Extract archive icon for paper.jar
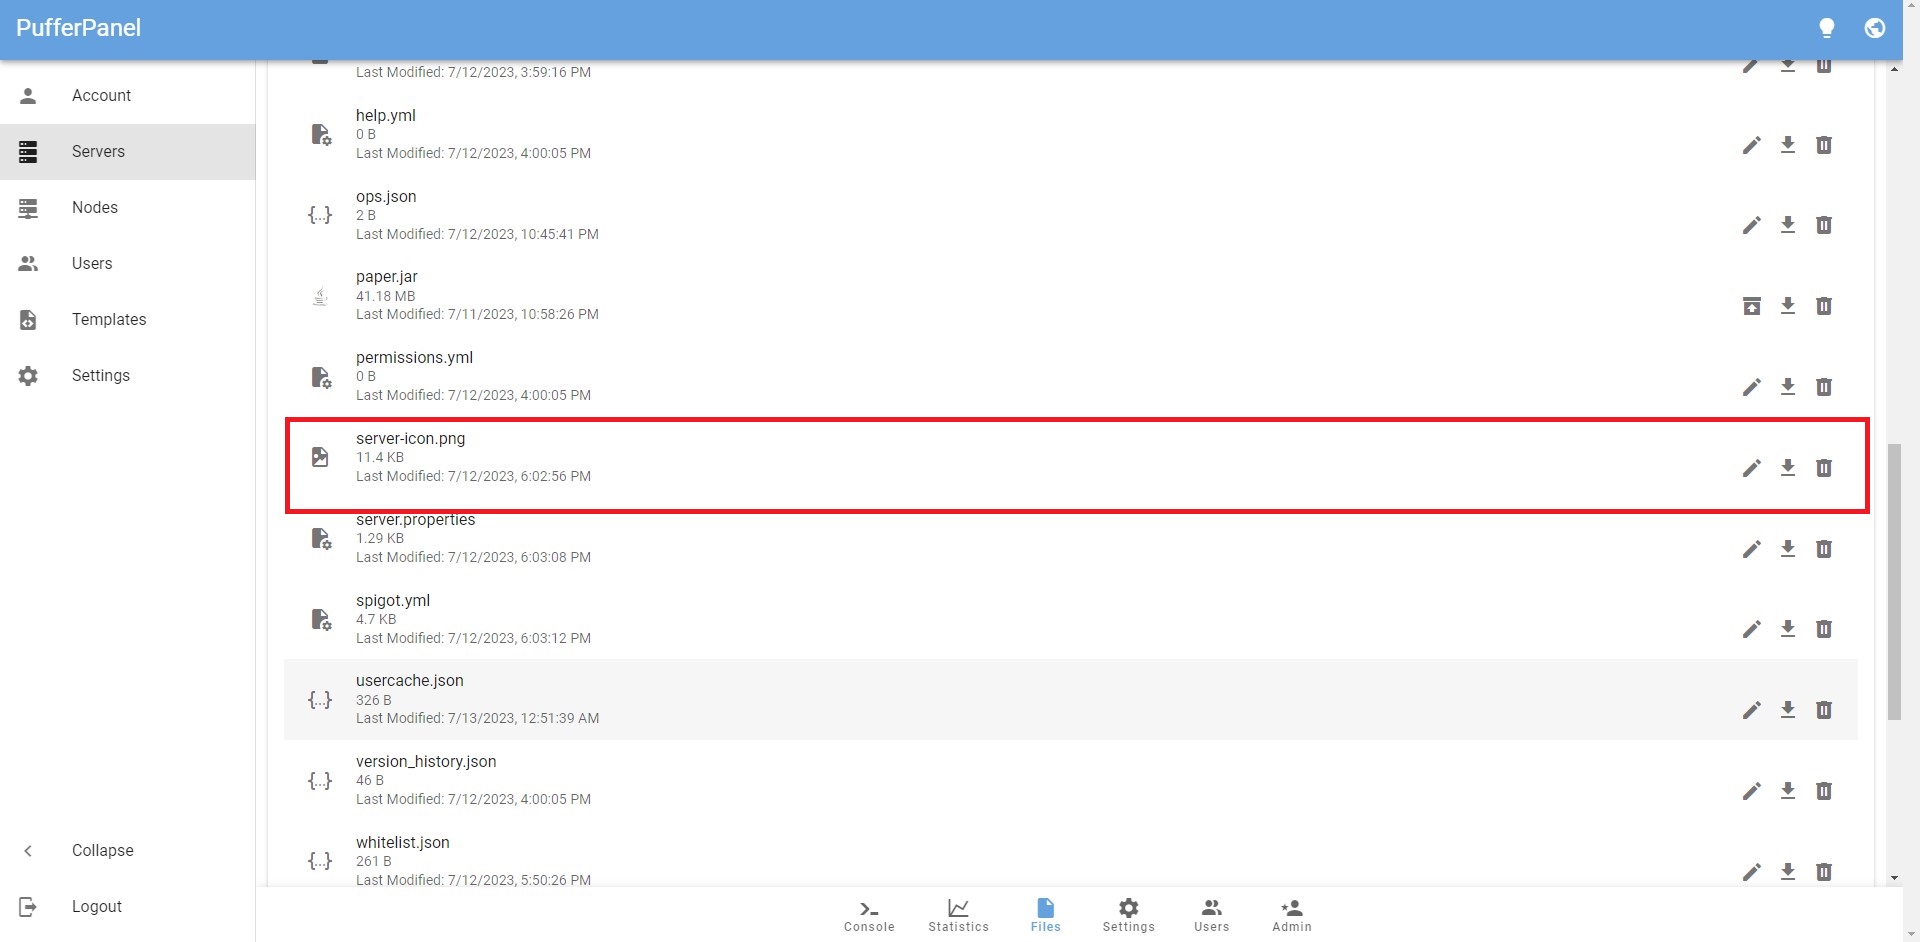Screen dimensions: 1920x942 click(1751, 306)
